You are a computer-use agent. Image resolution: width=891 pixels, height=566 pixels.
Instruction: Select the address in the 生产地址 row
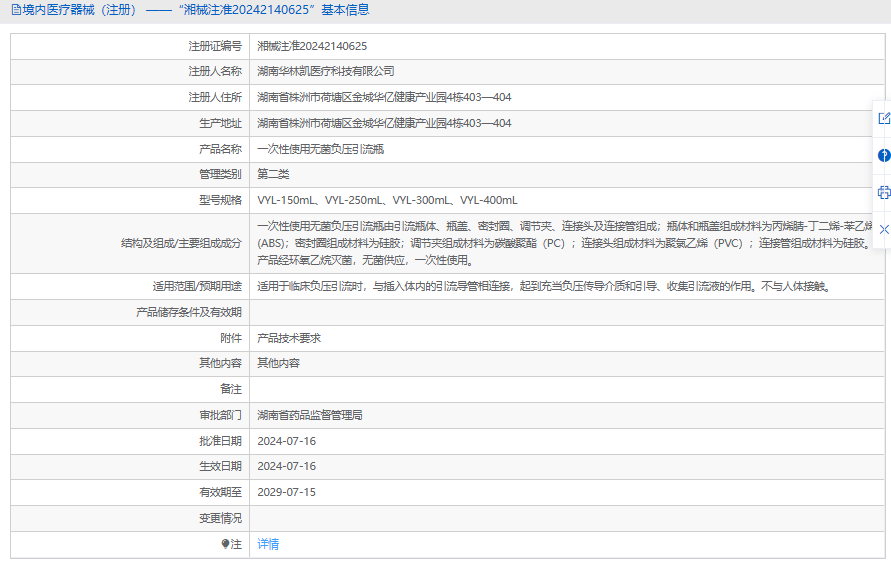(384, 123)
